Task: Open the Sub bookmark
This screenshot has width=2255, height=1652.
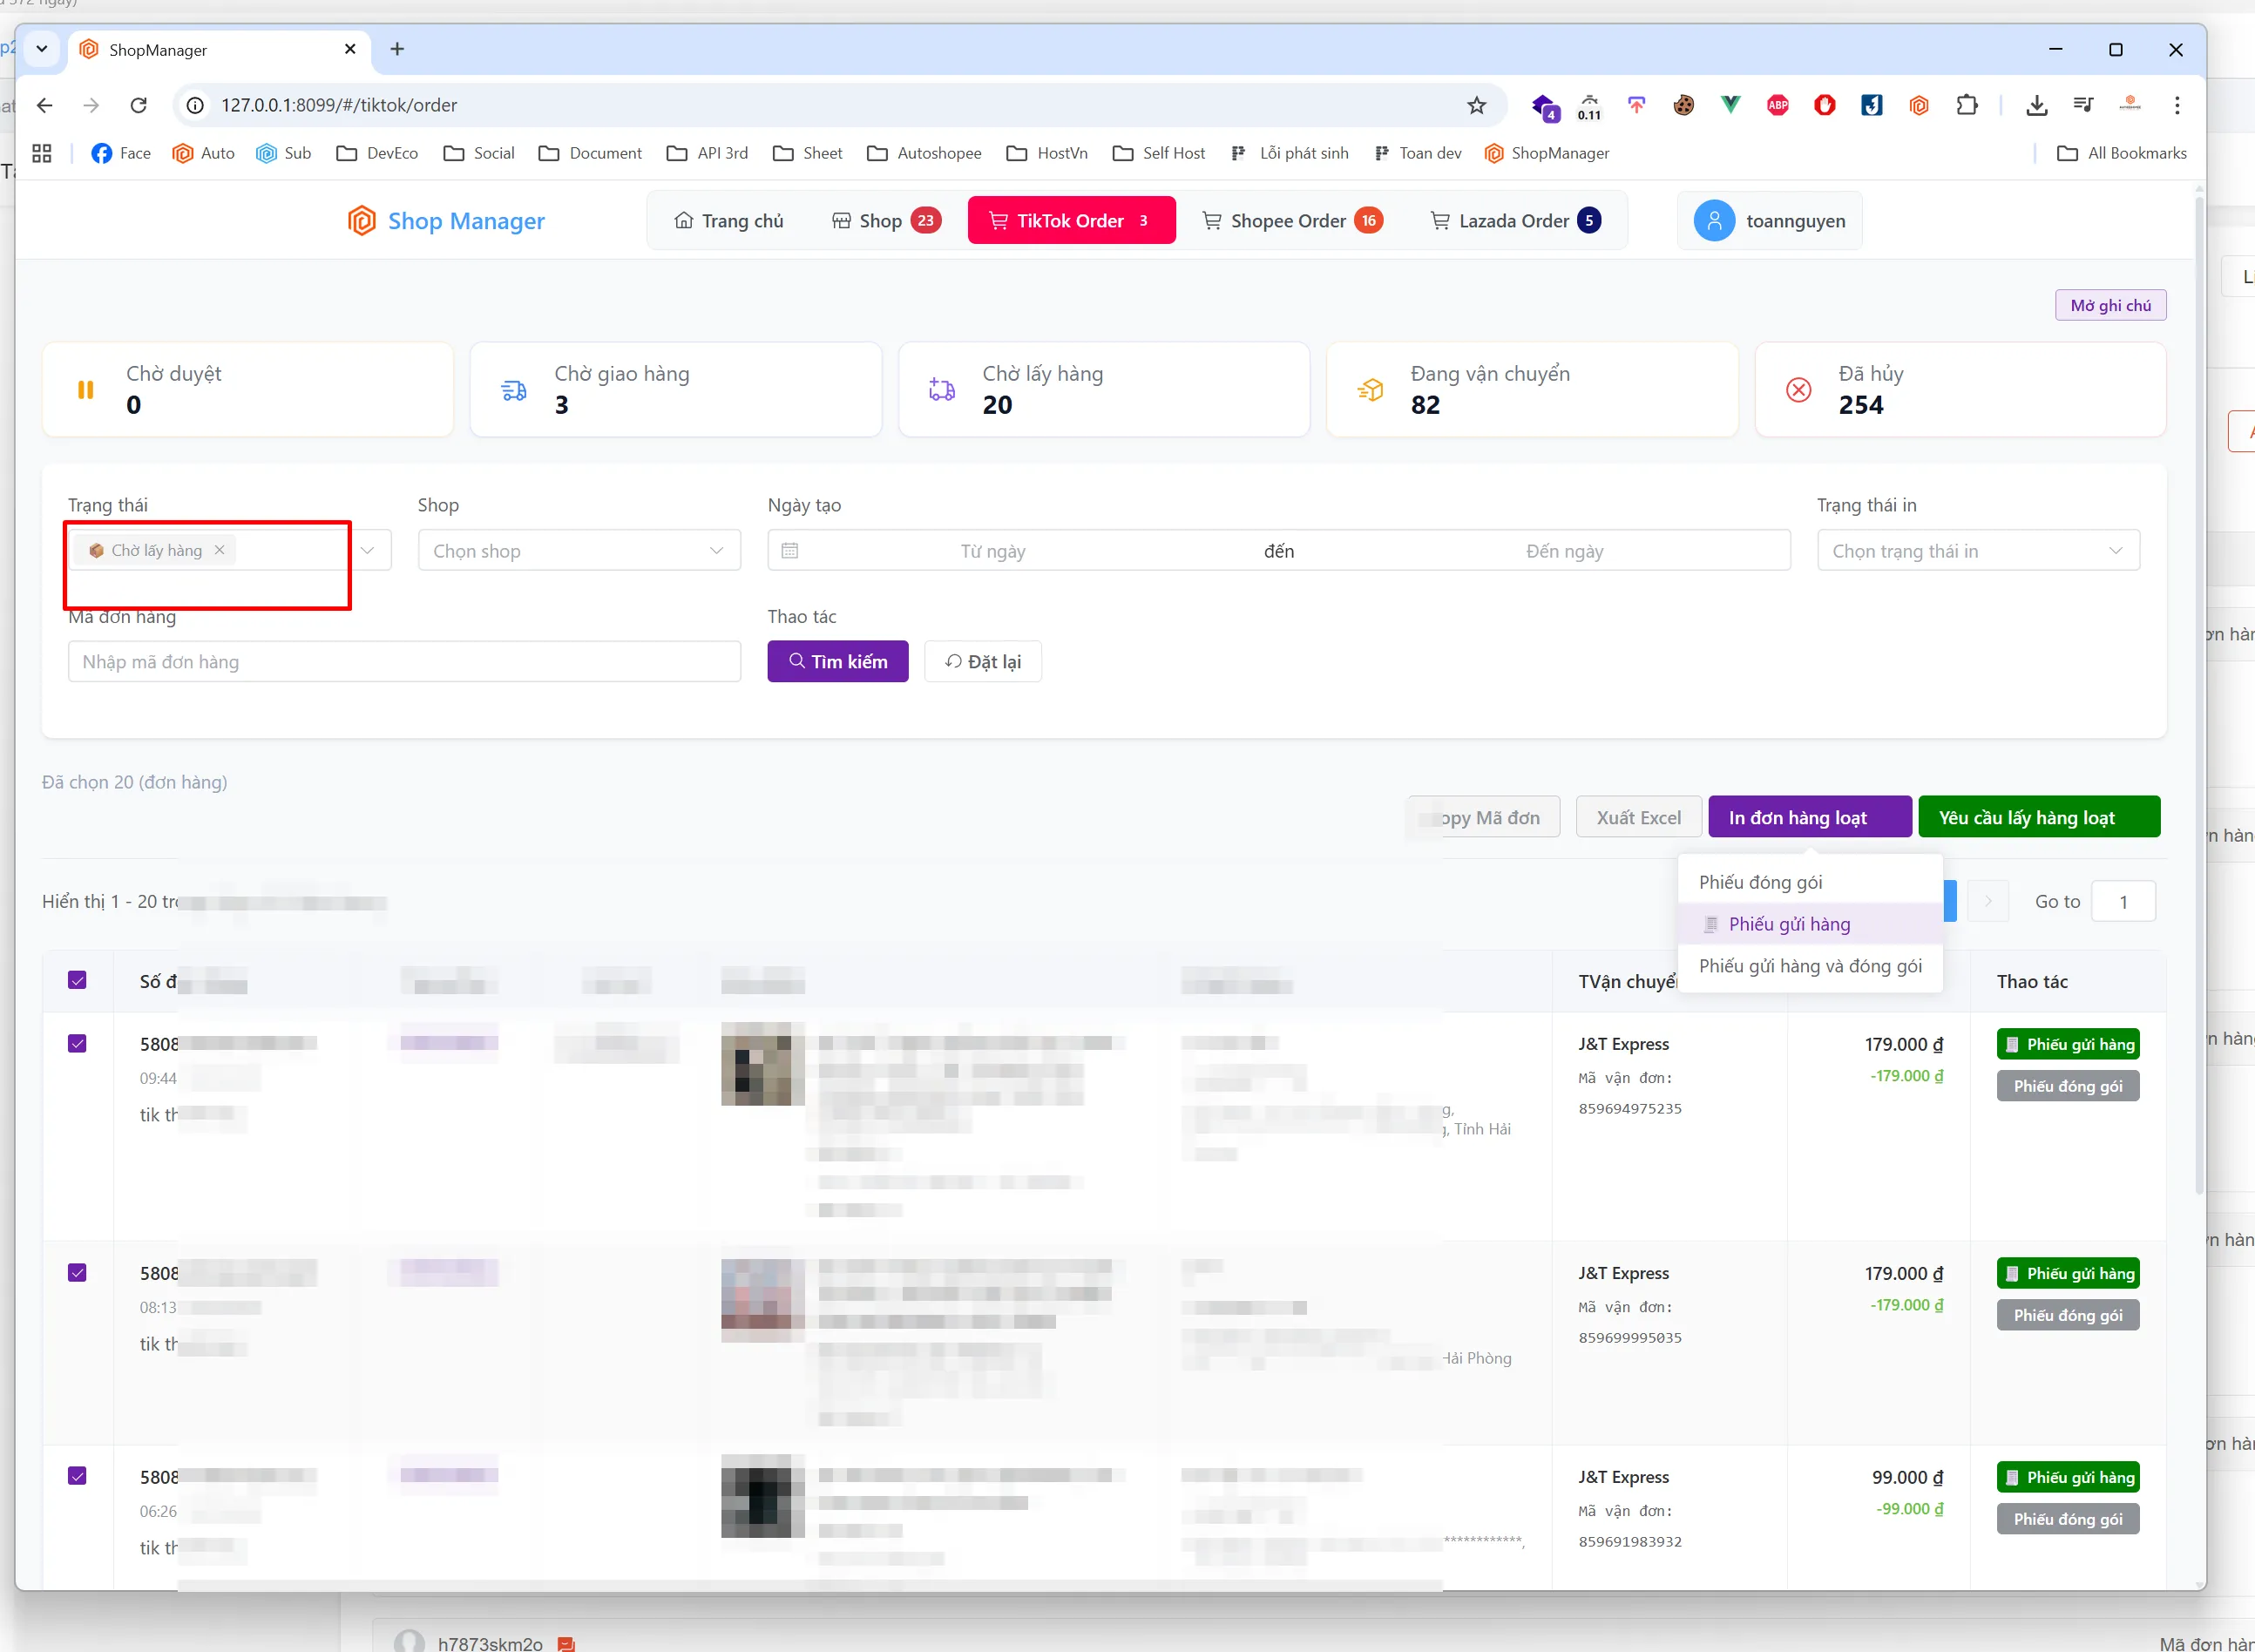Action: click(284, 153)
